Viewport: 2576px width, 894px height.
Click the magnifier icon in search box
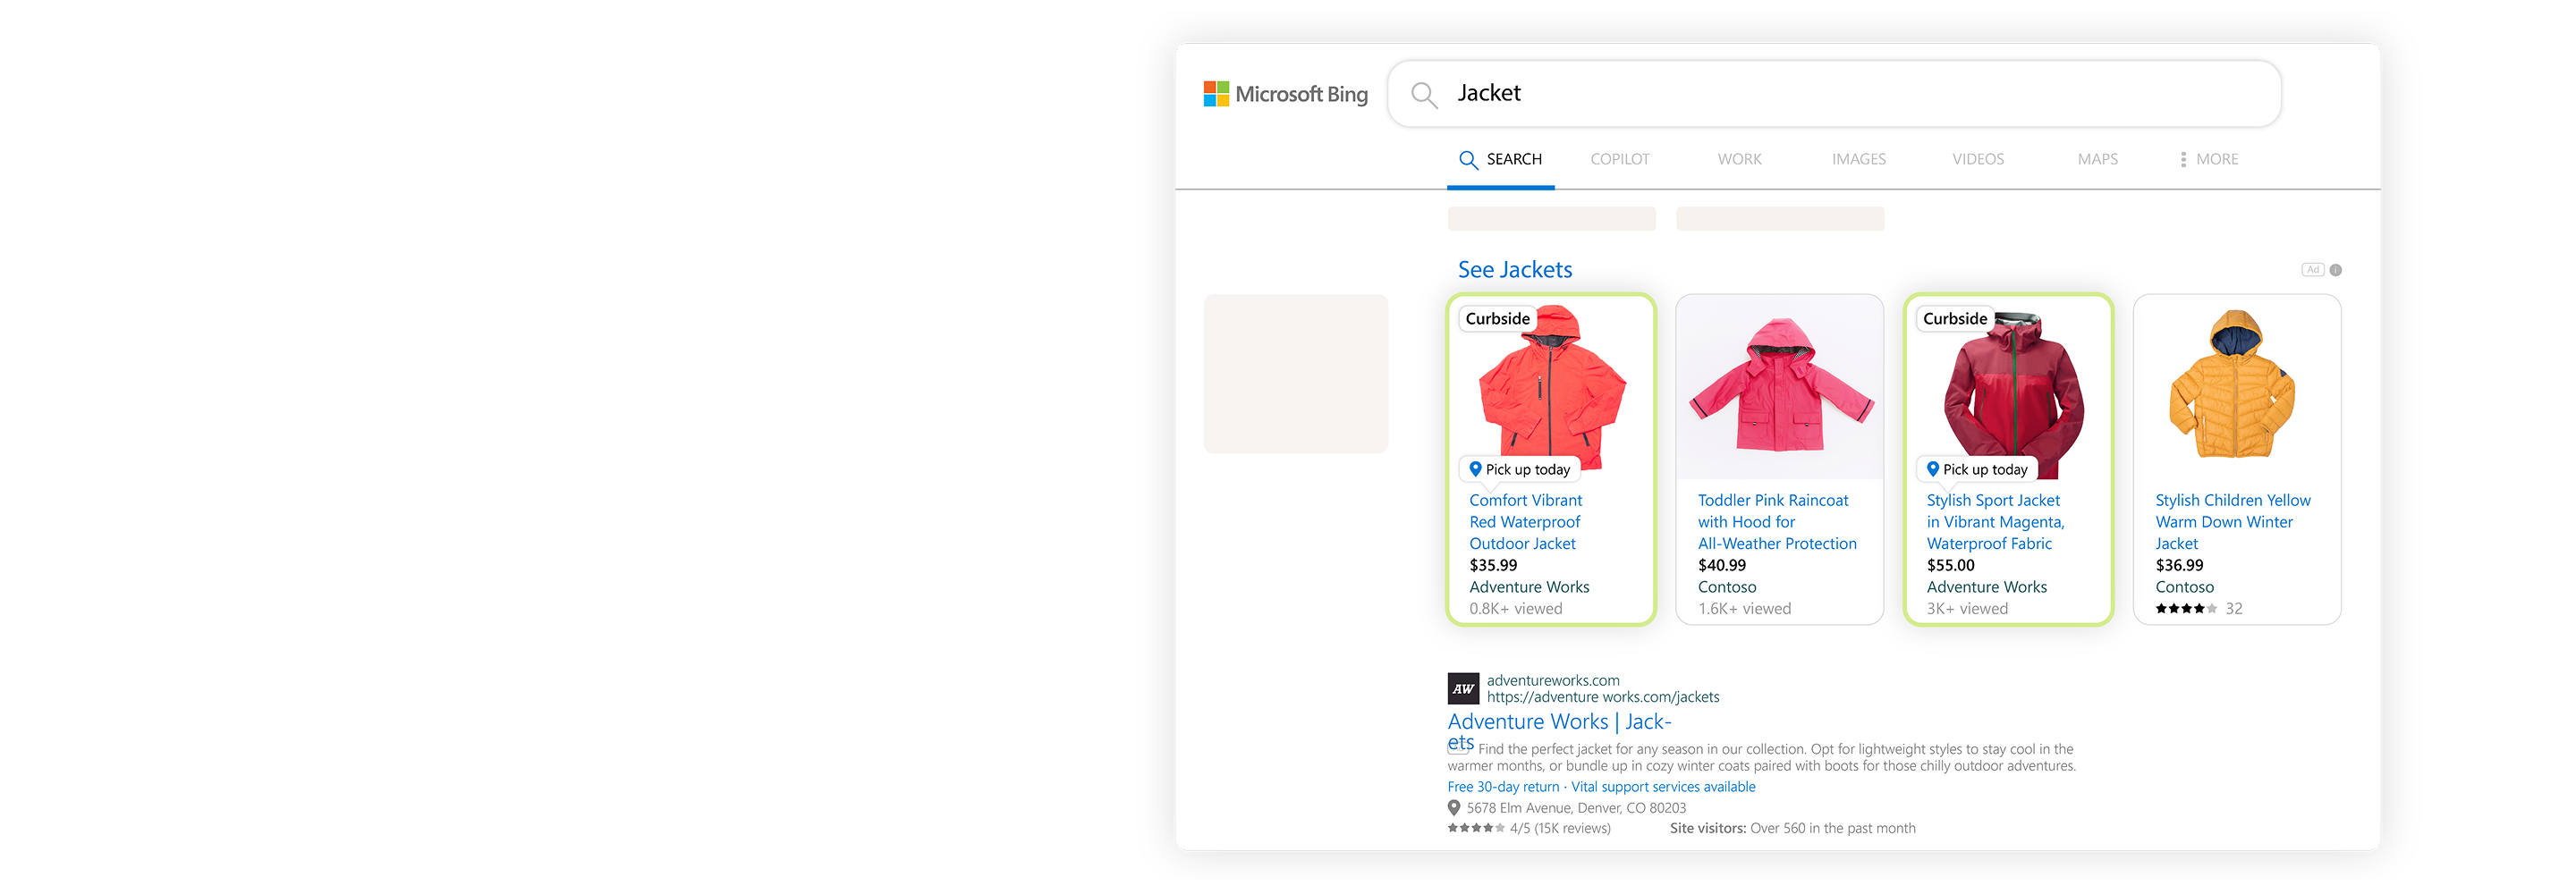1423,95
